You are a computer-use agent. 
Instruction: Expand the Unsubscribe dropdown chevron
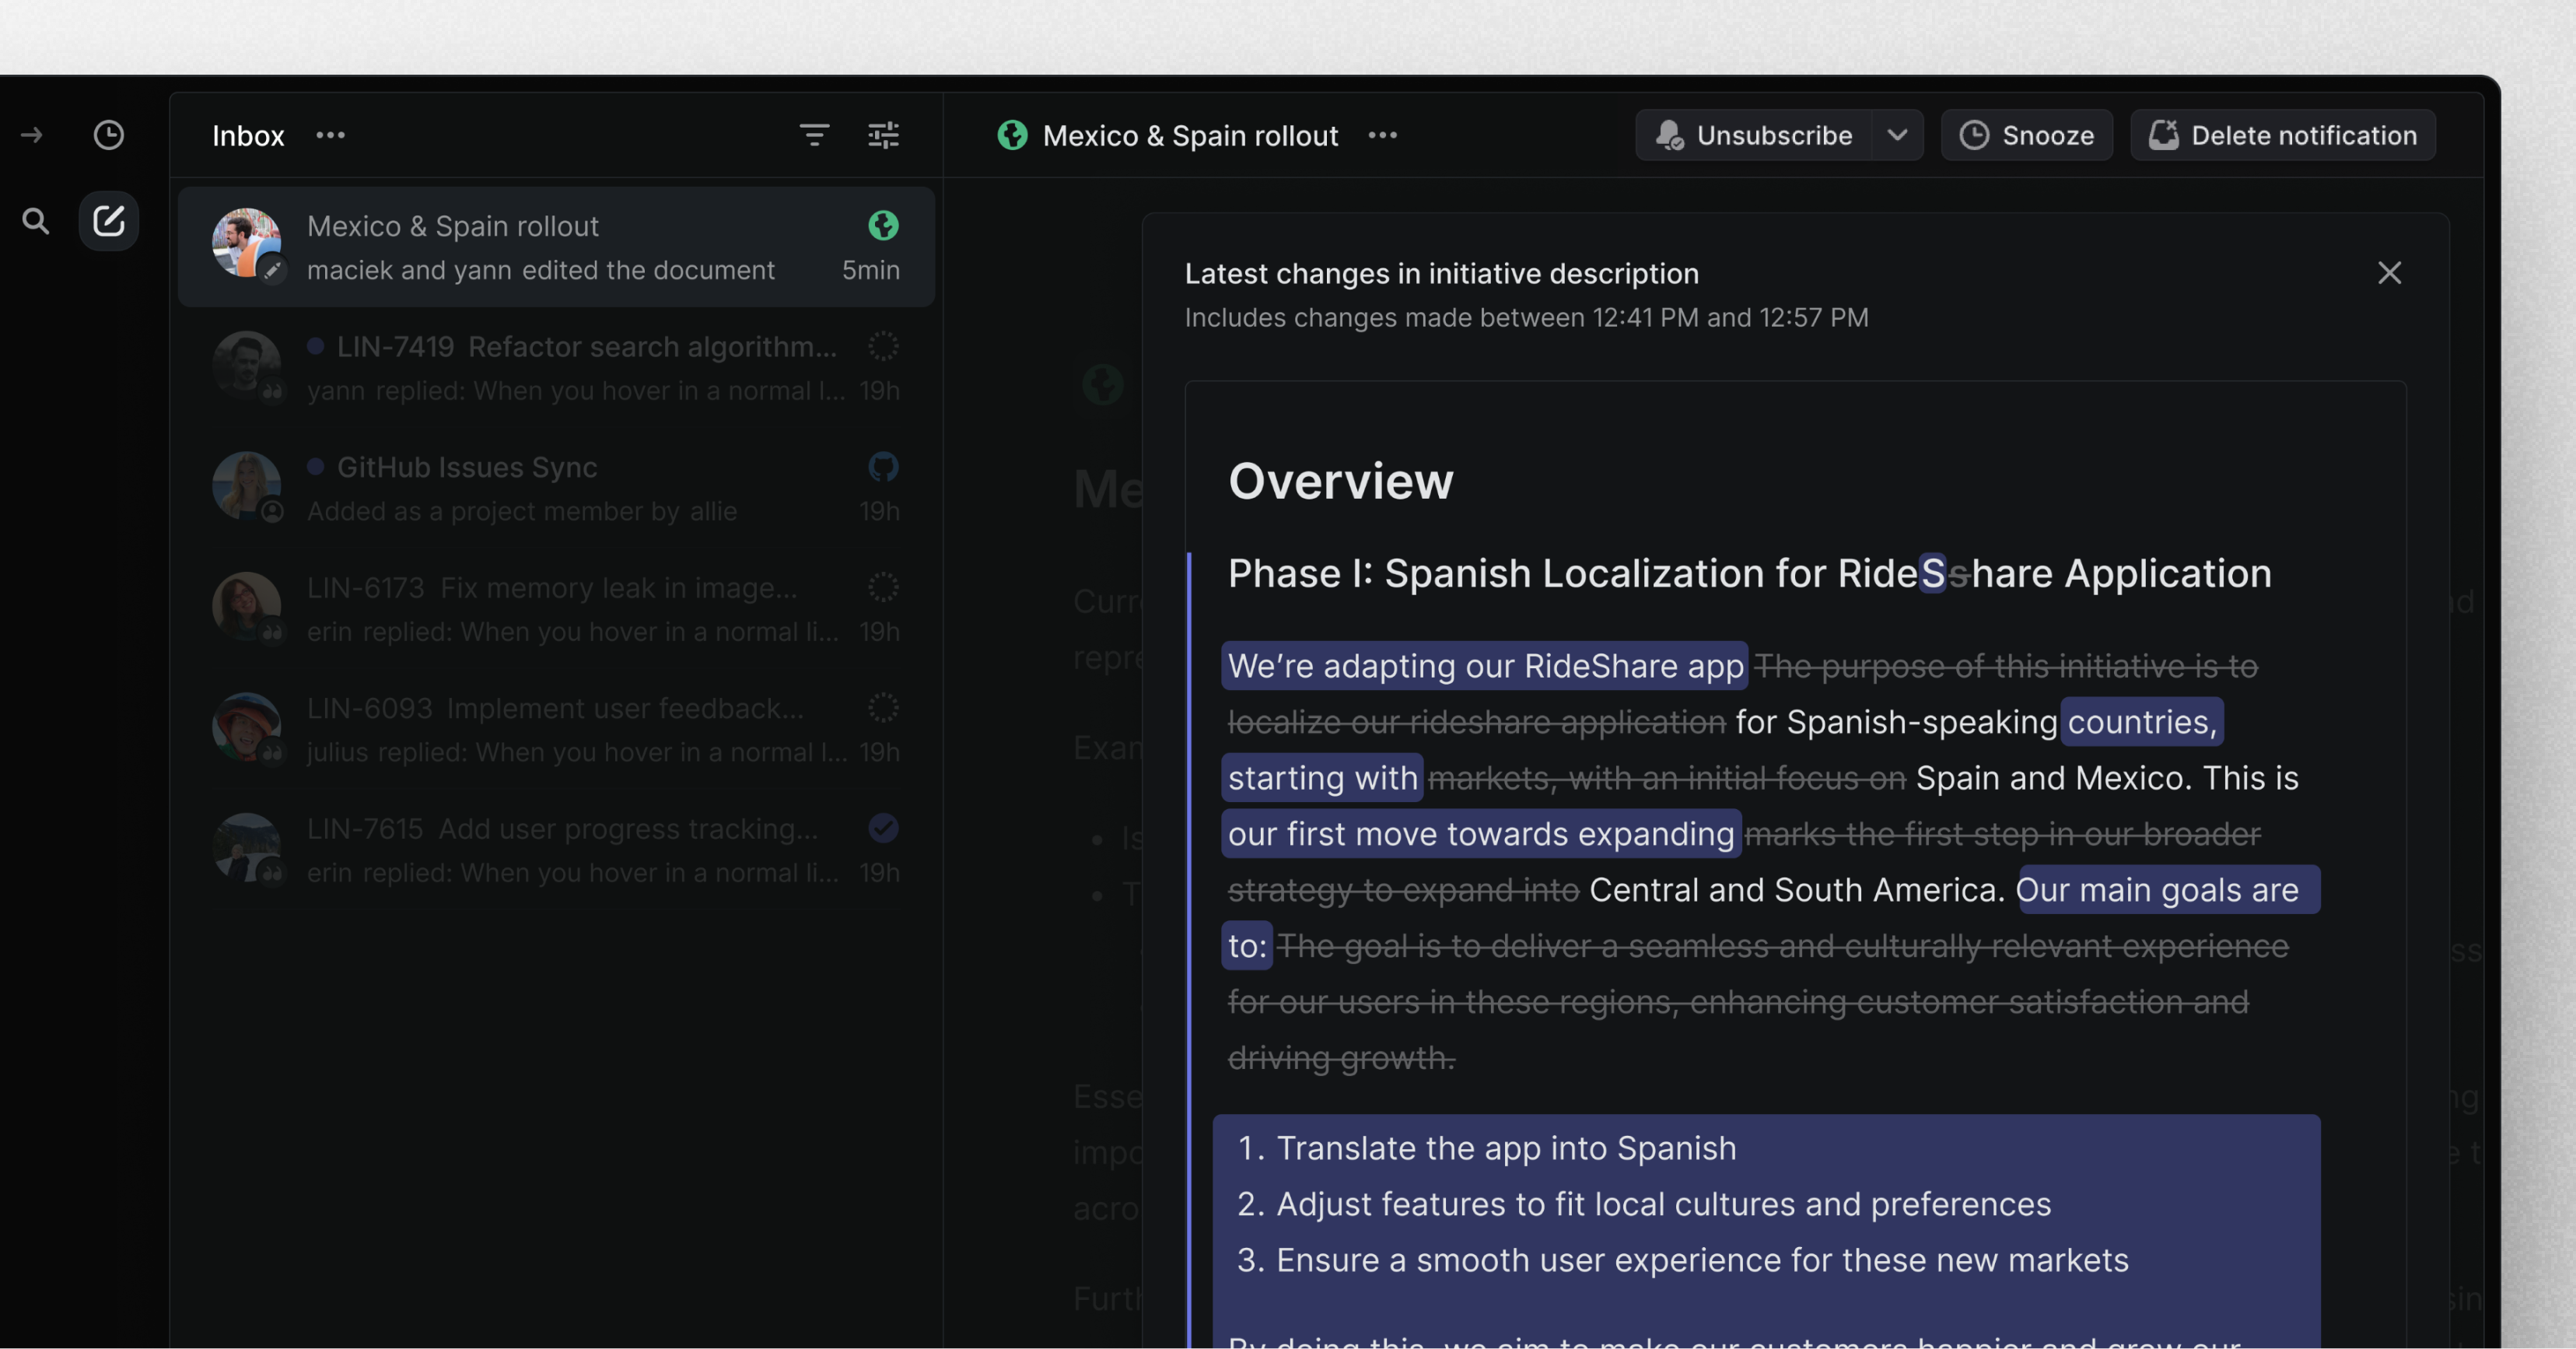click(x=1897, y=135)
